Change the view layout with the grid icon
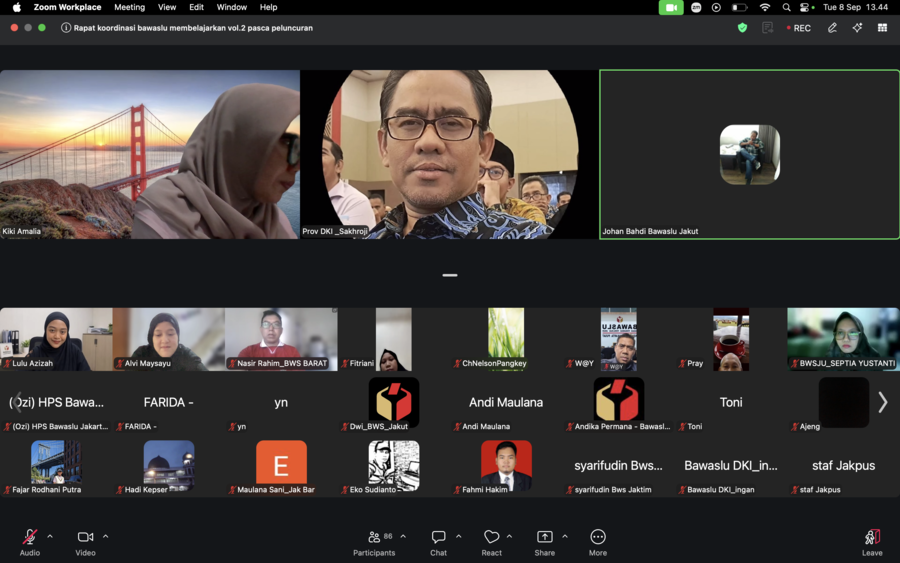 (x=882, y=28)
